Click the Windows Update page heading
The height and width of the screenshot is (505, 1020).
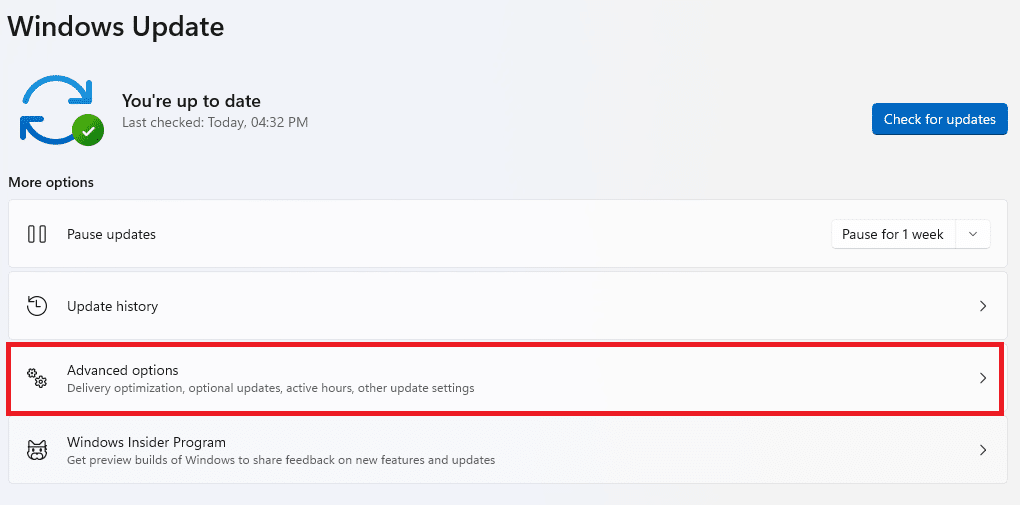(116, 26)
